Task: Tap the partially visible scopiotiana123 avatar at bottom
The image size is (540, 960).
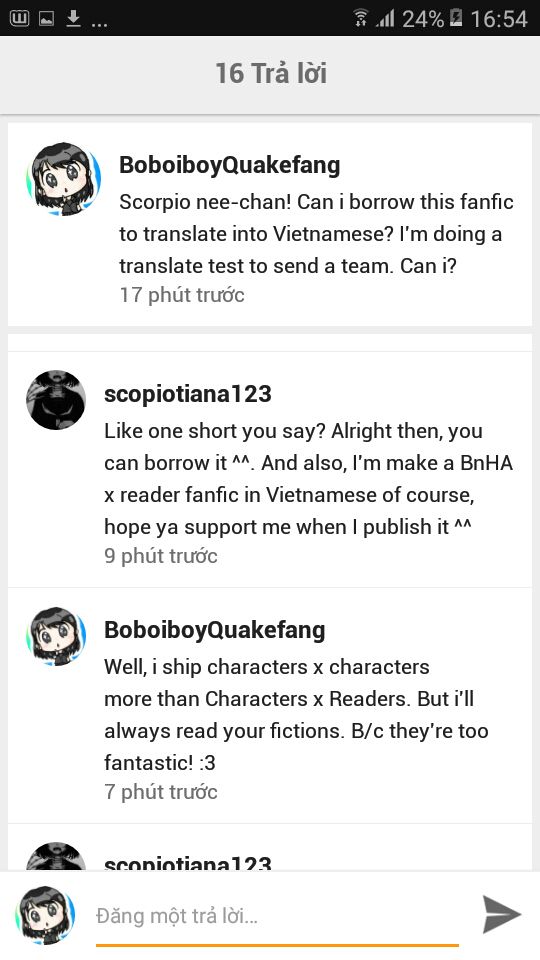Action: 56,856
